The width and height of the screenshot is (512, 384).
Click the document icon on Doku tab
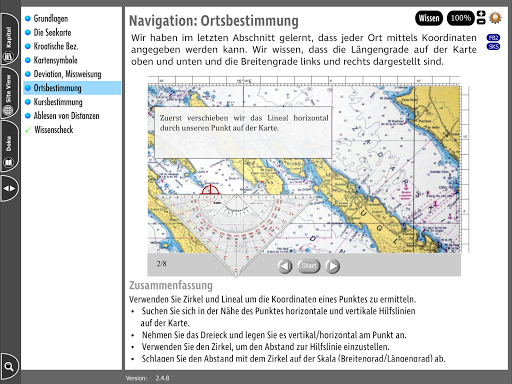(x=8, y=163)
